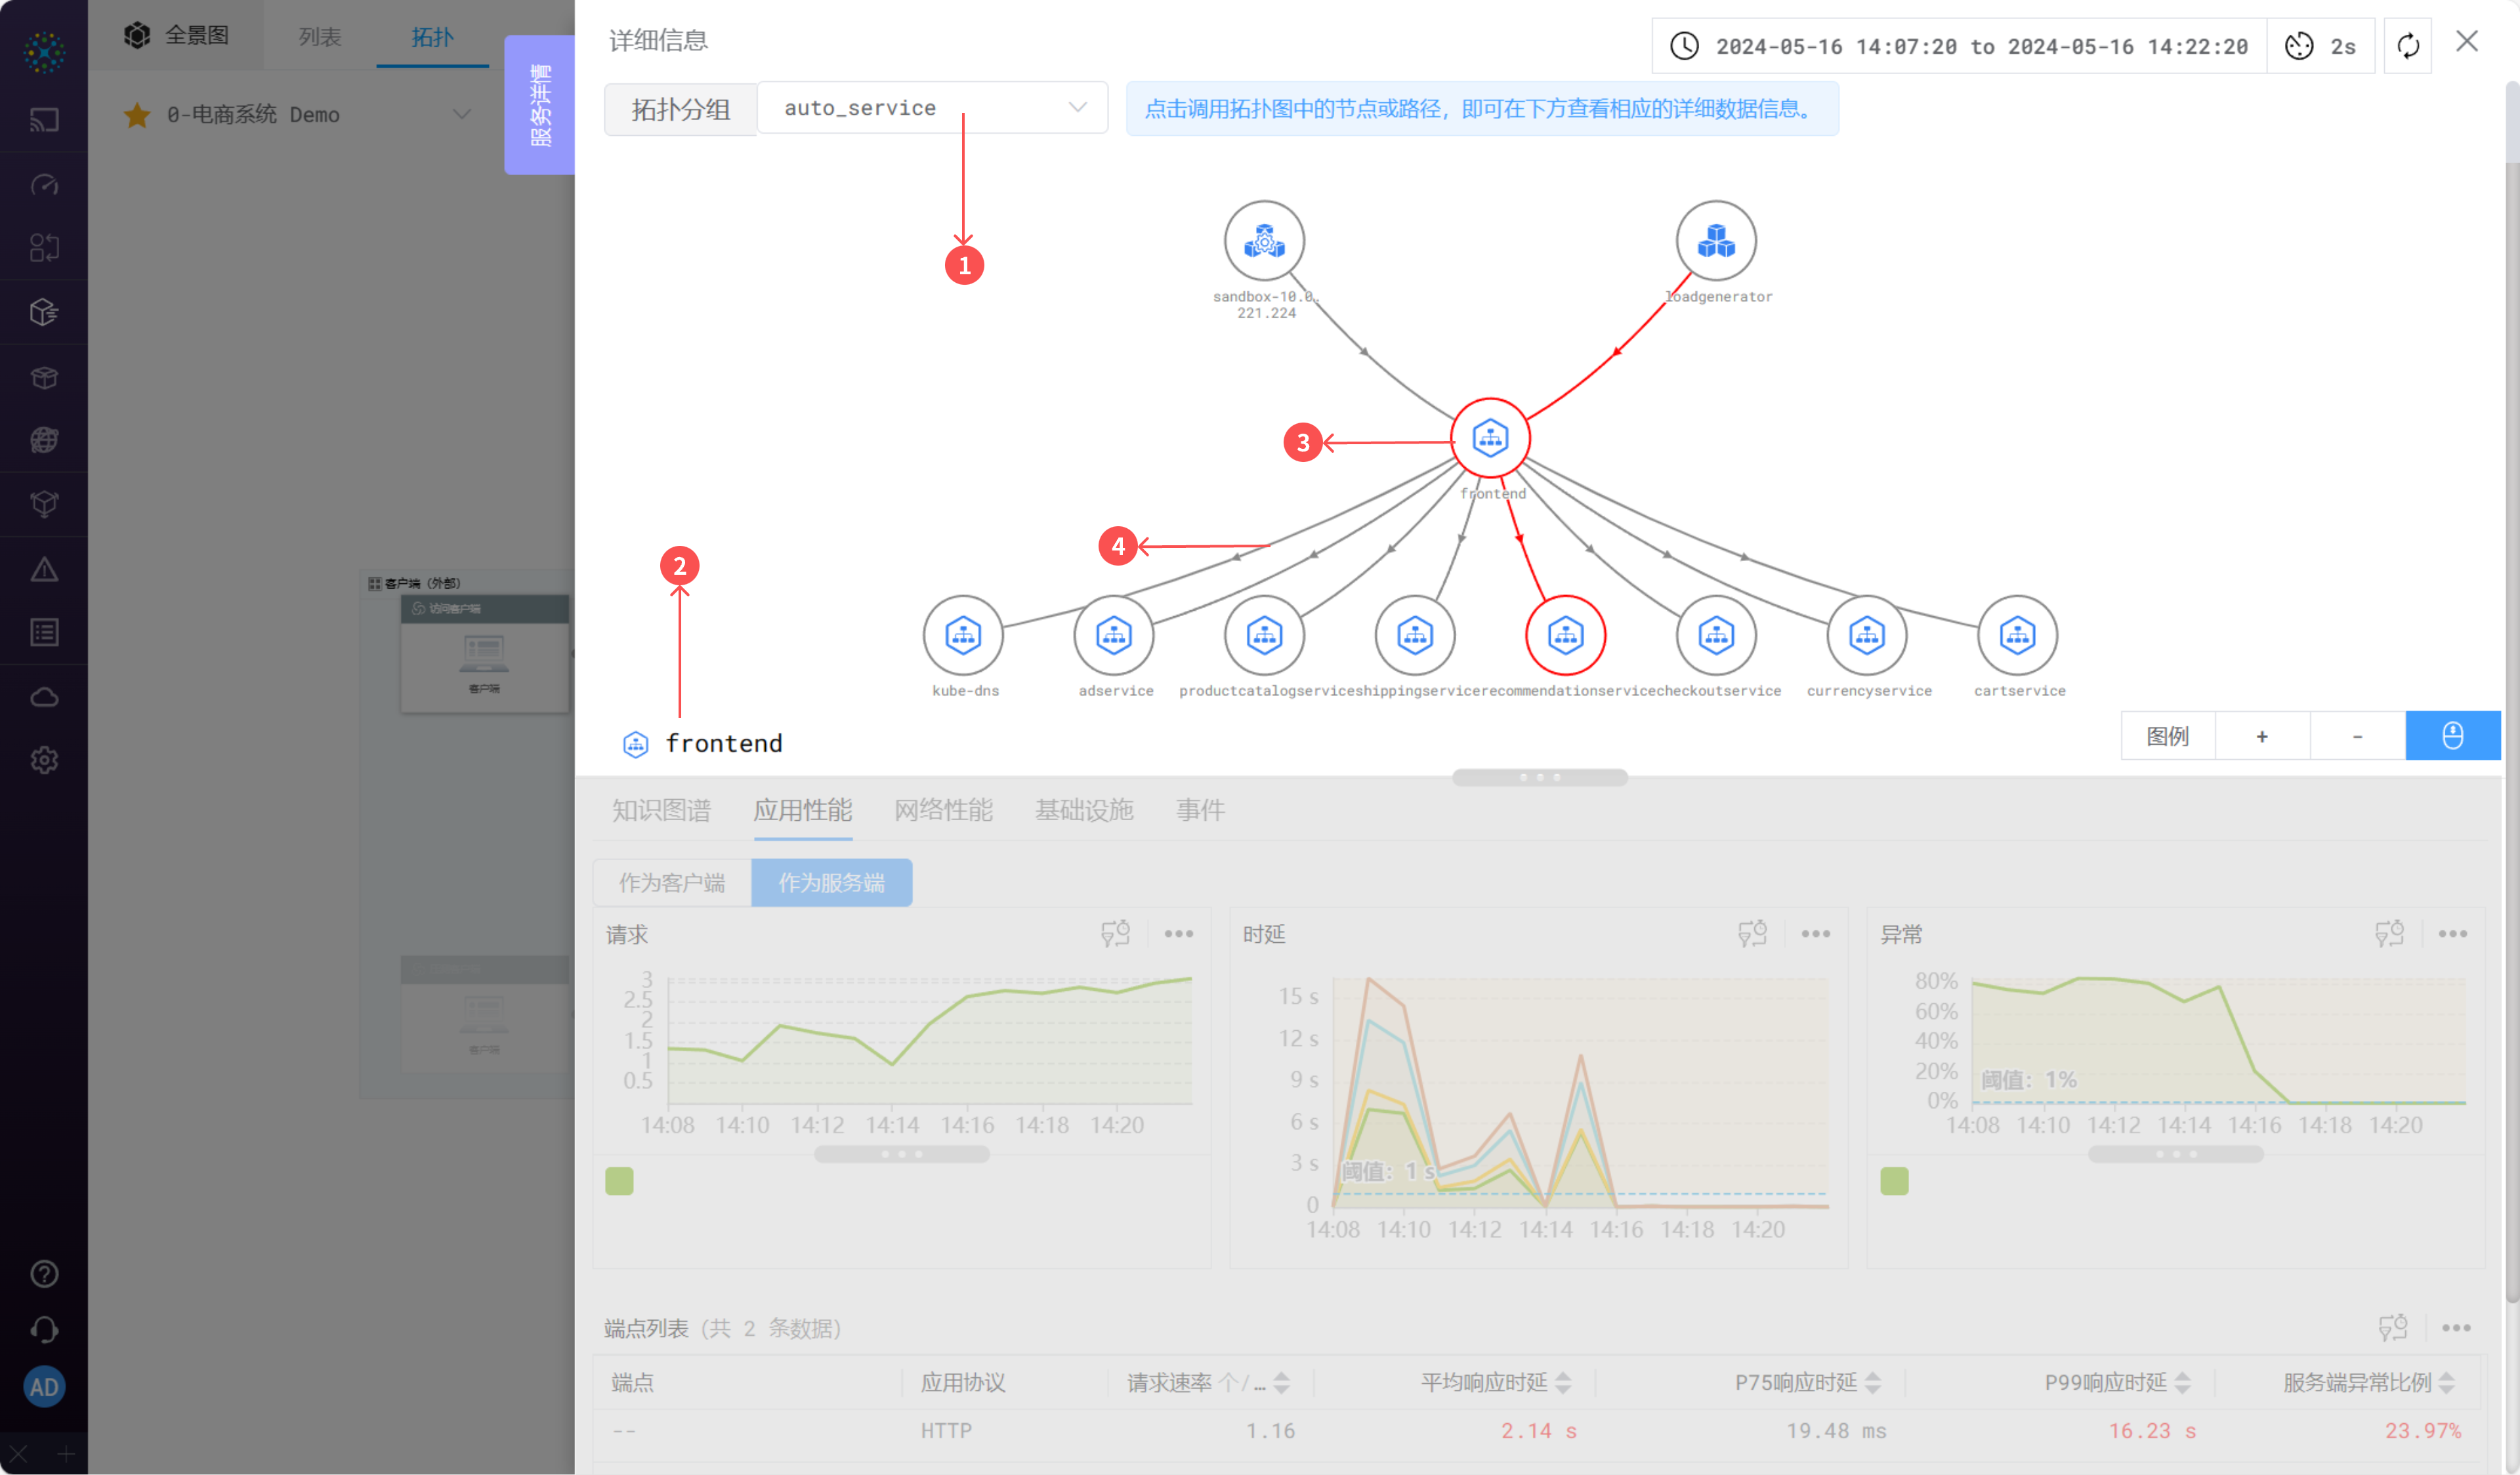Open the 2s refresh interval selector
This screenshot has height=1475, width=2520.
(2321, 46)
